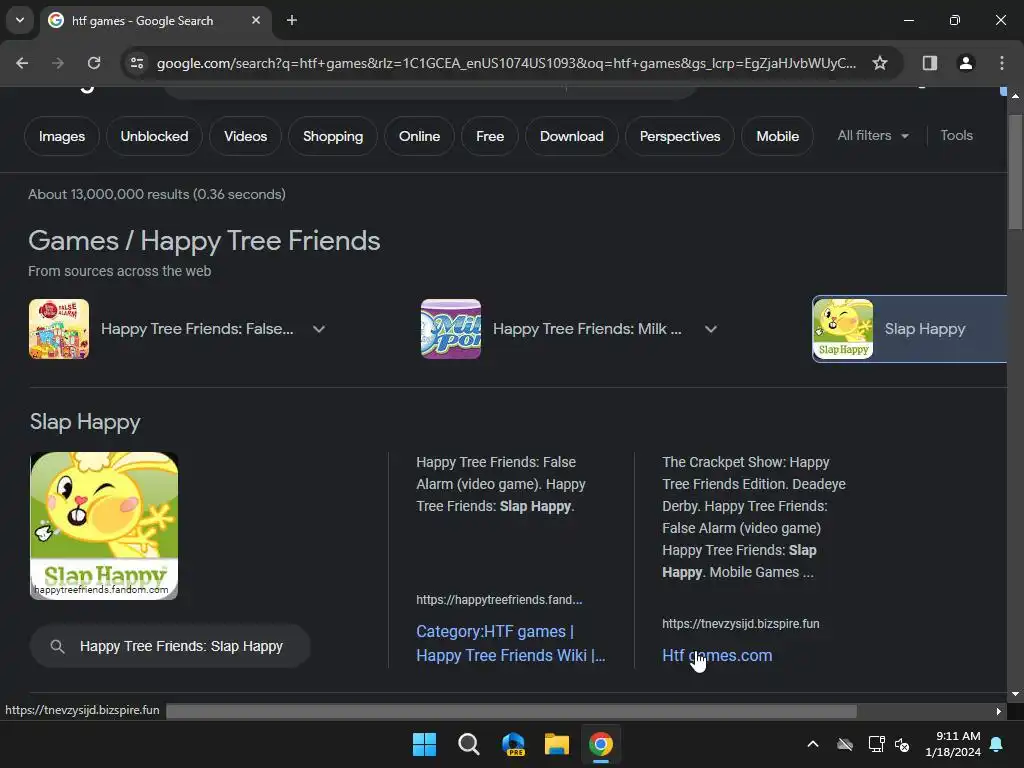Image resolution: width=1024 pixels, height=768 pixels.
Task: Select the Online filter chip
Action: [419, 136]
